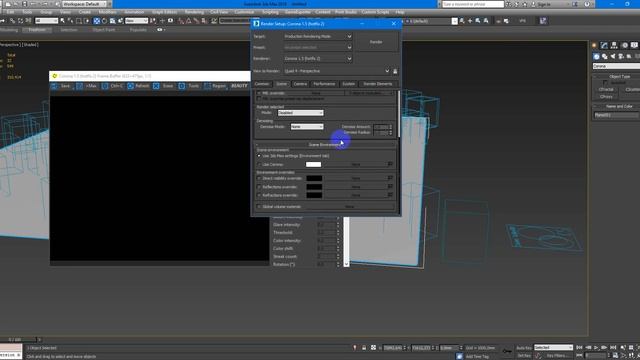Toggle the Mtl. override checkbox

pos(259,93)
